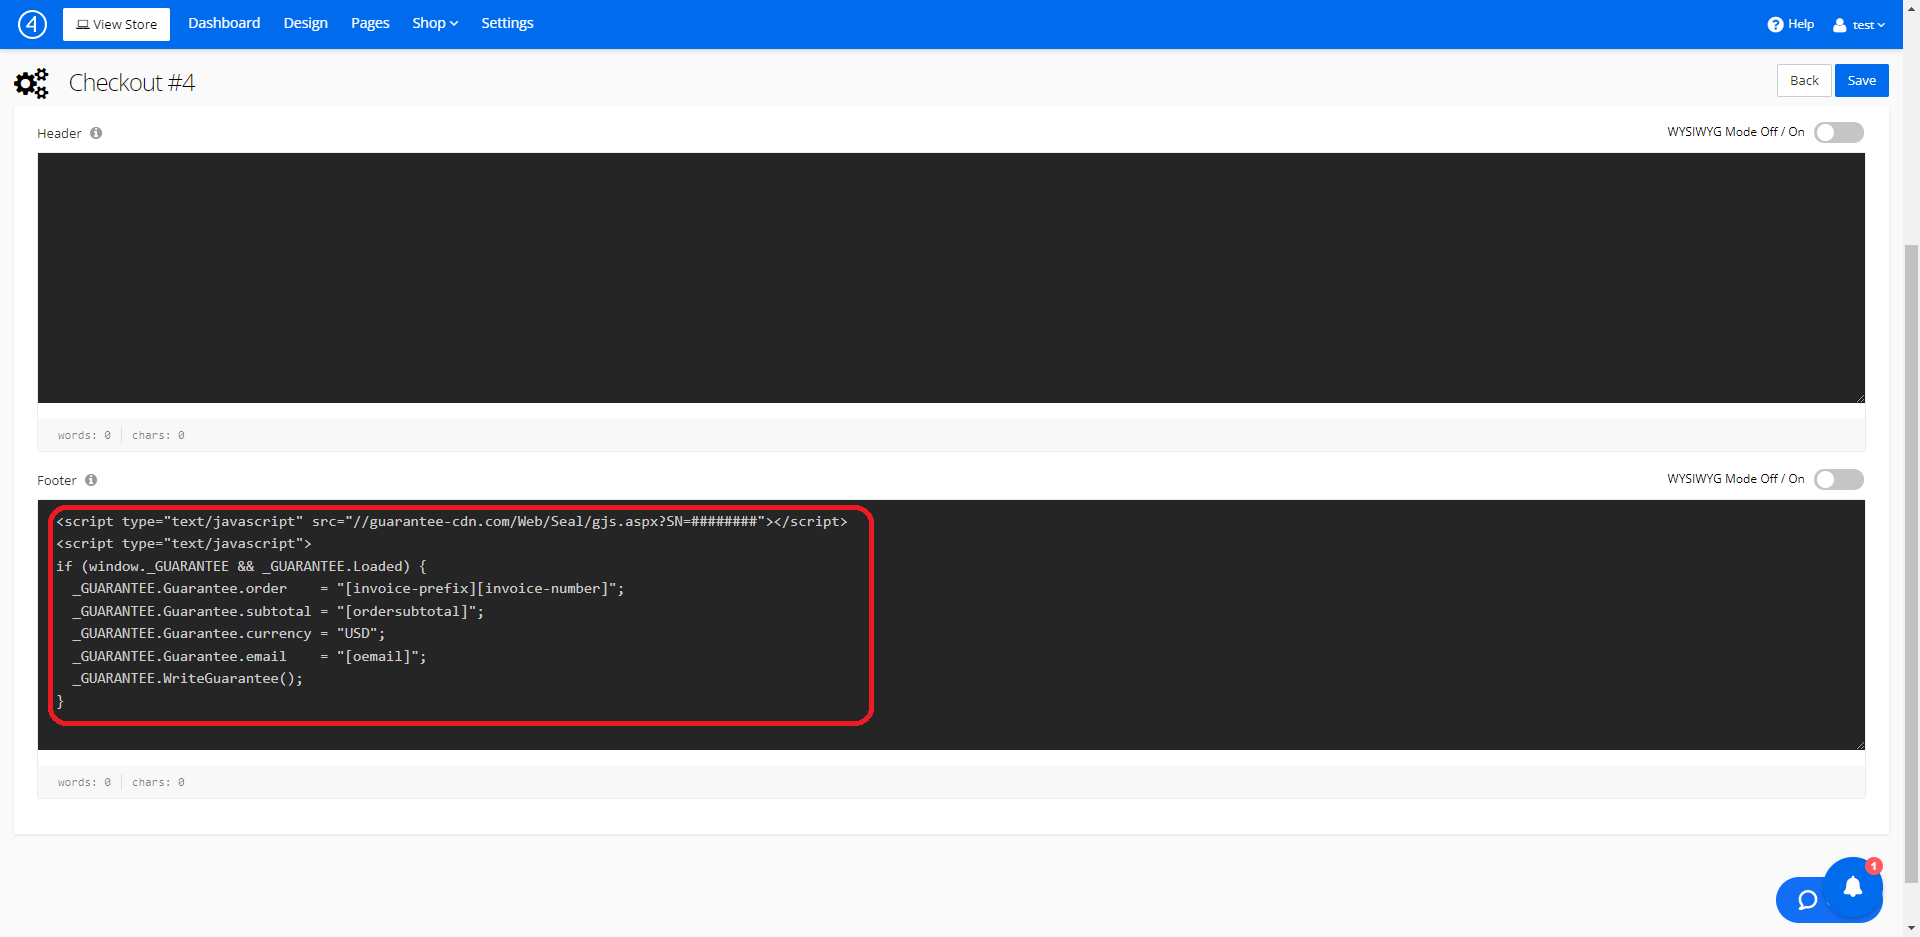This screenshot has width=1920, height=937.
Task: Show info tooltip next to Header label
Action: point(96,133)
